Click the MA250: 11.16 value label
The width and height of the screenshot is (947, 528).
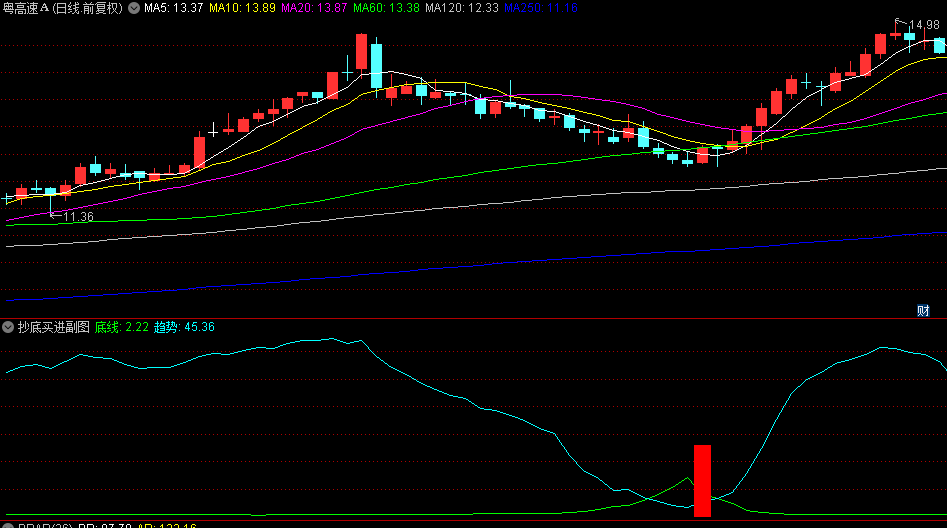coord(541,8)
